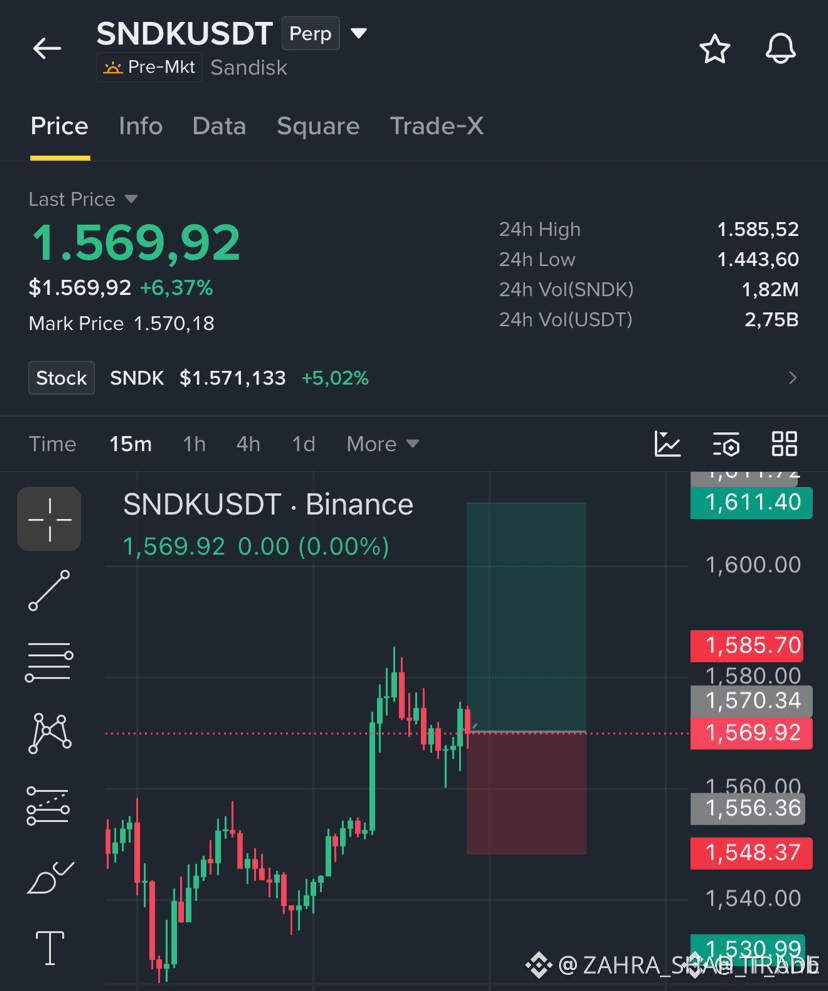Select the 1h timeframe

click(194, 444)
